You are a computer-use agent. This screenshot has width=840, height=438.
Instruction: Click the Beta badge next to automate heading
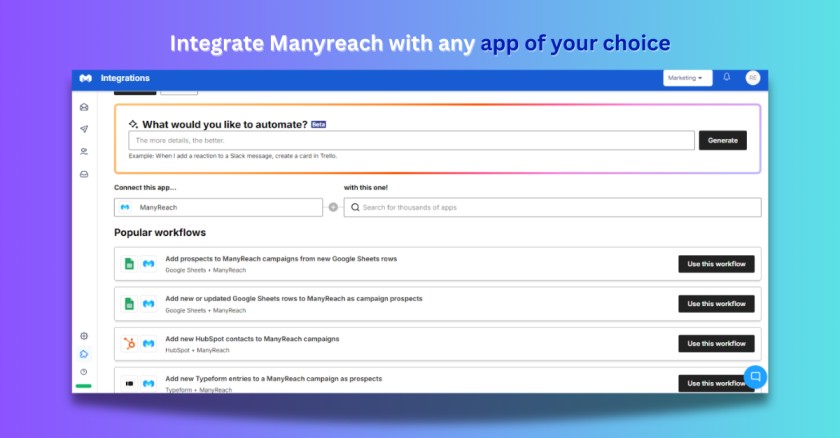(x=319, y=124)
